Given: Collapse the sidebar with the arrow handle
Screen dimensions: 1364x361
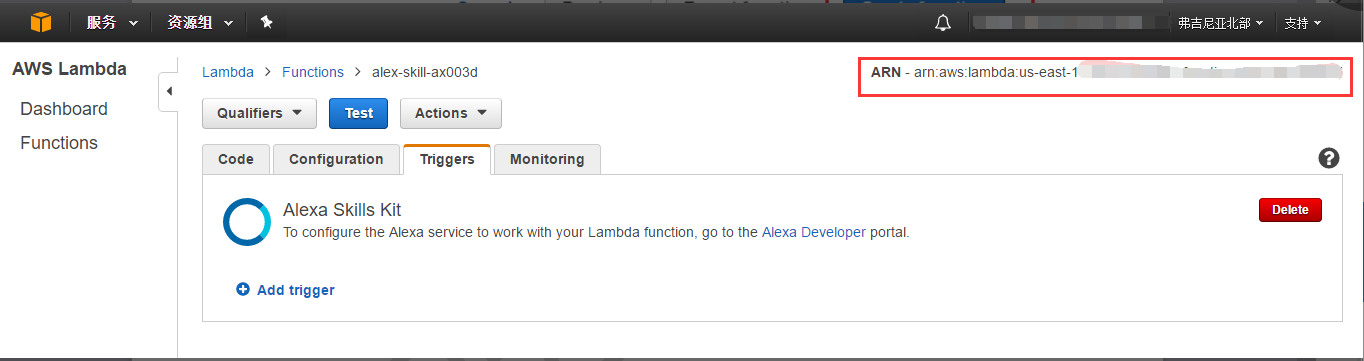Looking at the screenshot, I should click(168, 91).
